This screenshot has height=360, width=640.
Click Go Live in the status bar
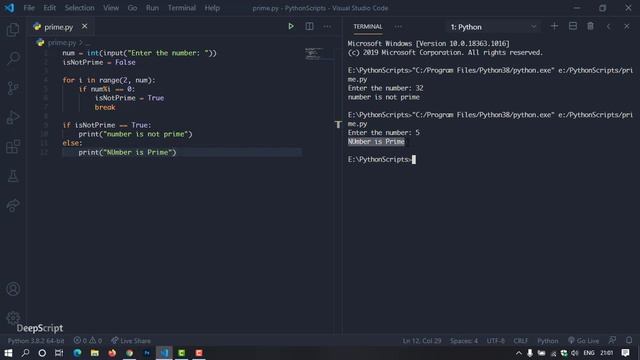584,340
